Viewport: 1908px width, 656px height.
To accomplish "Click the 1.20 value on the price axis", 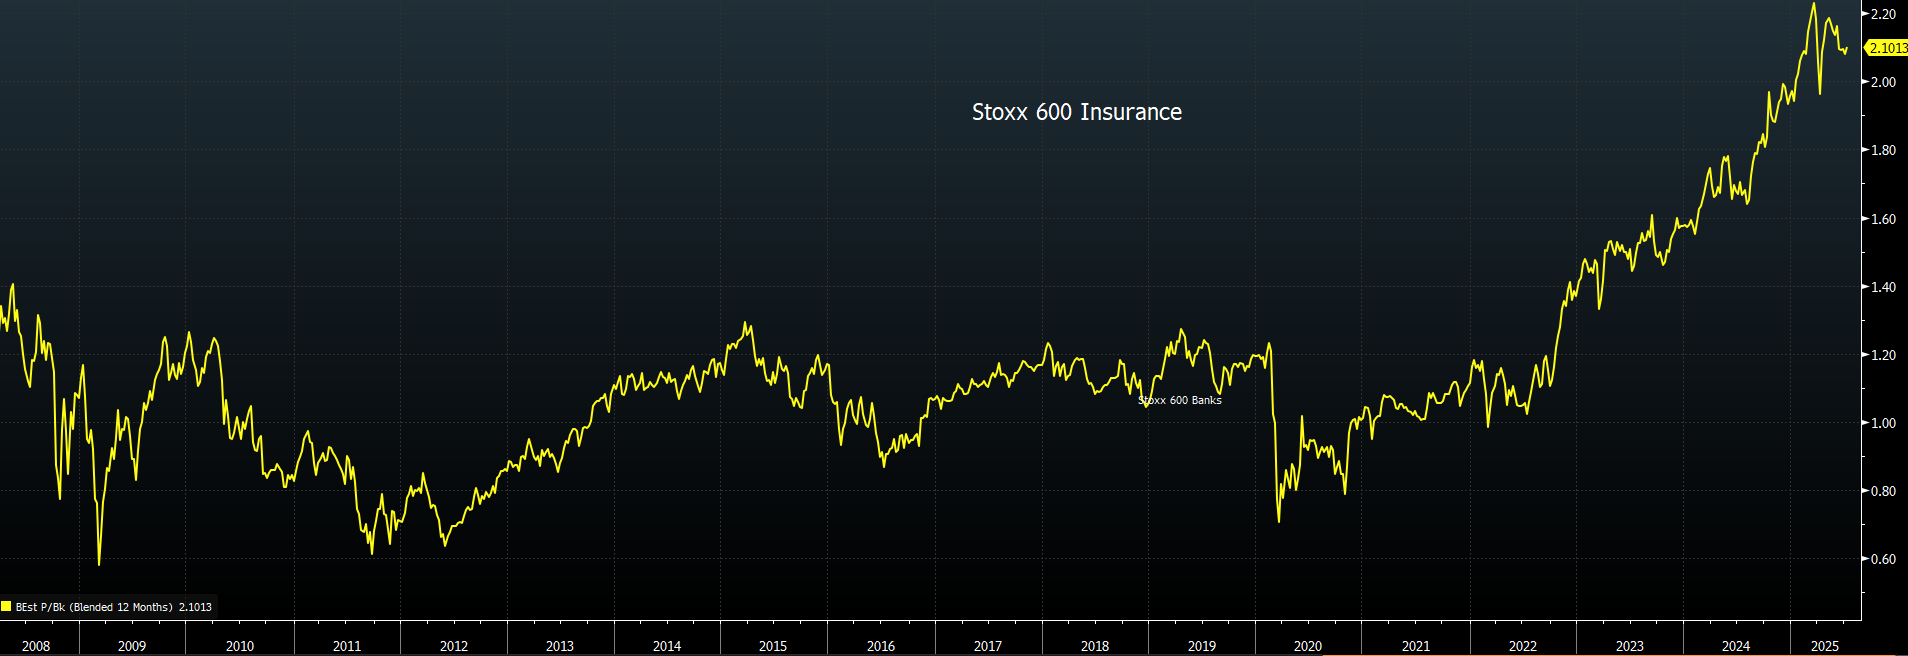I will coord(1883,355).
